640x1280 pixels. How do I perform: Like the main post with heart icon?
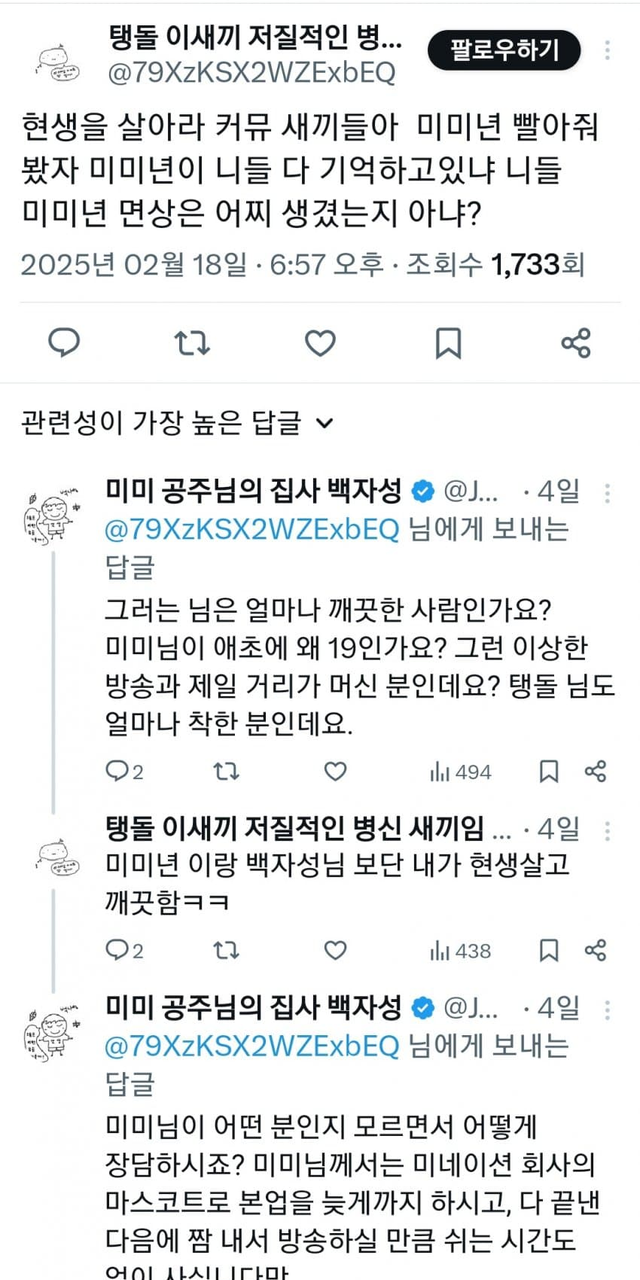(320, 343)
